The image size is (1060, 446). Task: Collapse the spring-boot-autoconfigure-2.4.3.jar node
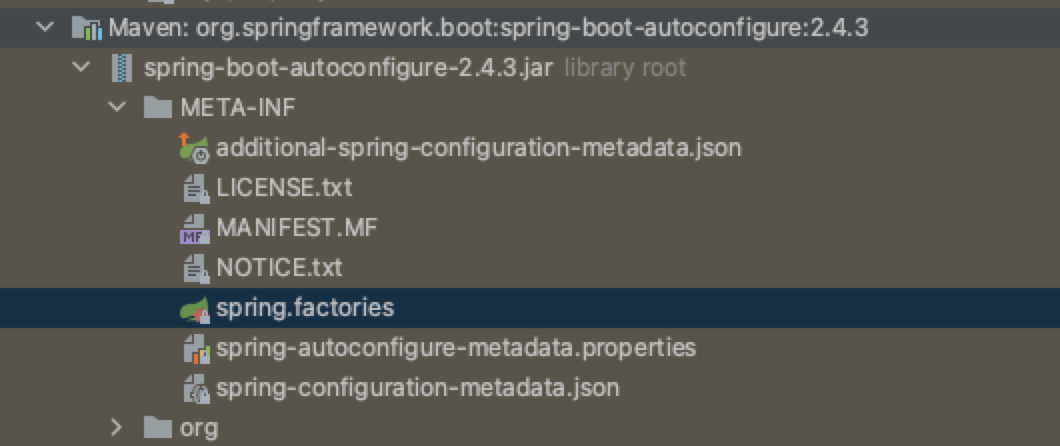pos(80,68)
